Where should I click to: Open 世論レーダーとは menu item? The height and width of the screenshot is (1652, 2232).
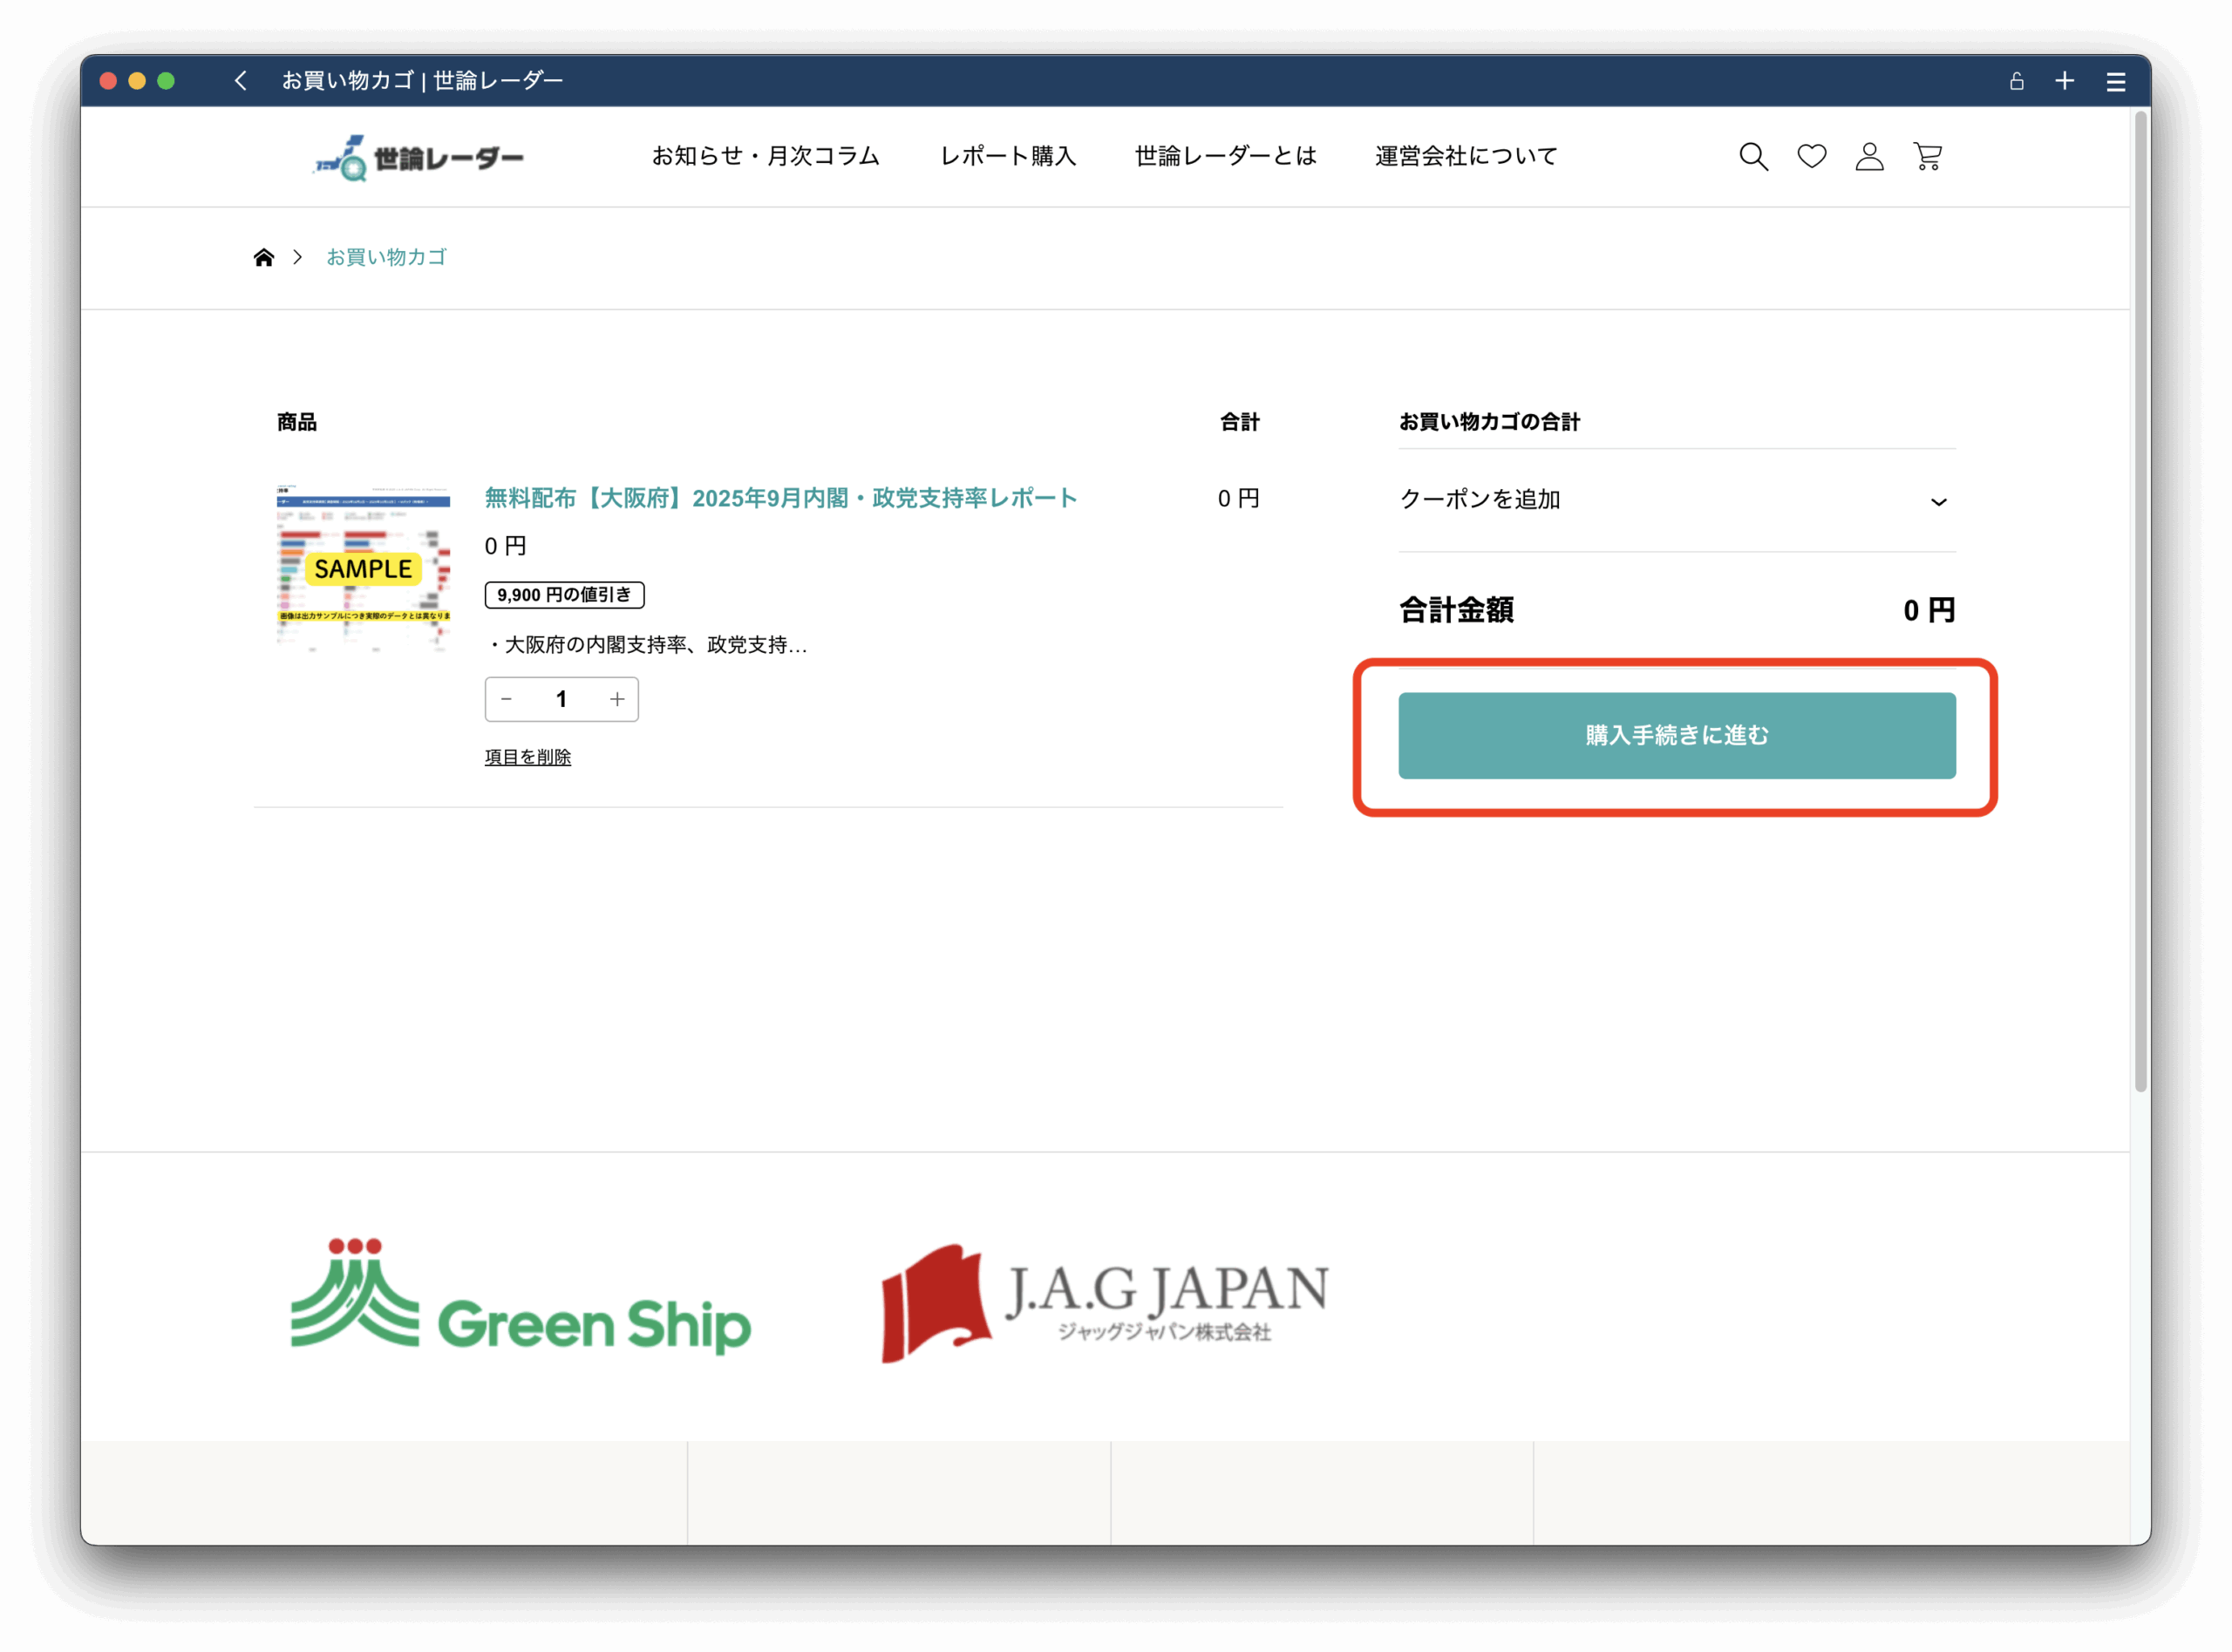click(1225, 157)
